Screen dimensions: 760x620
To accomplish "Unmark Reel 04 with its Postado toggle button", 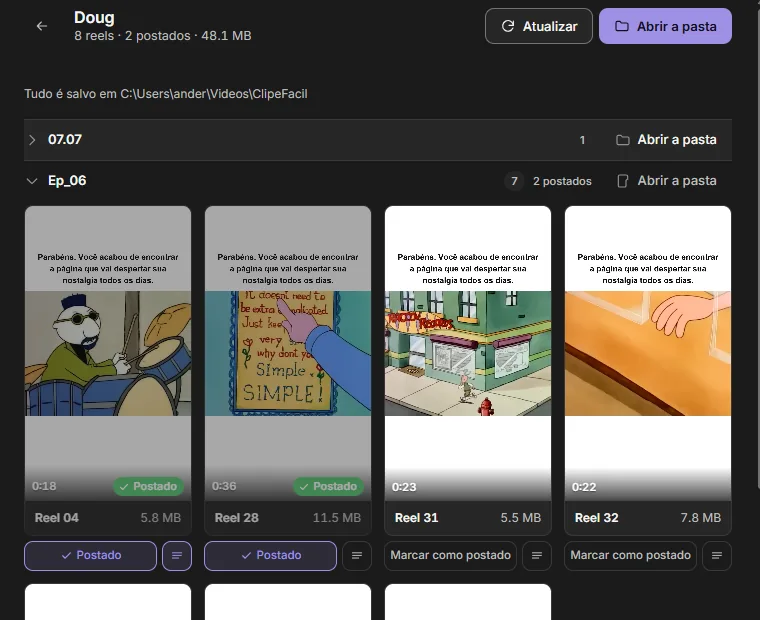I will 91,556.
